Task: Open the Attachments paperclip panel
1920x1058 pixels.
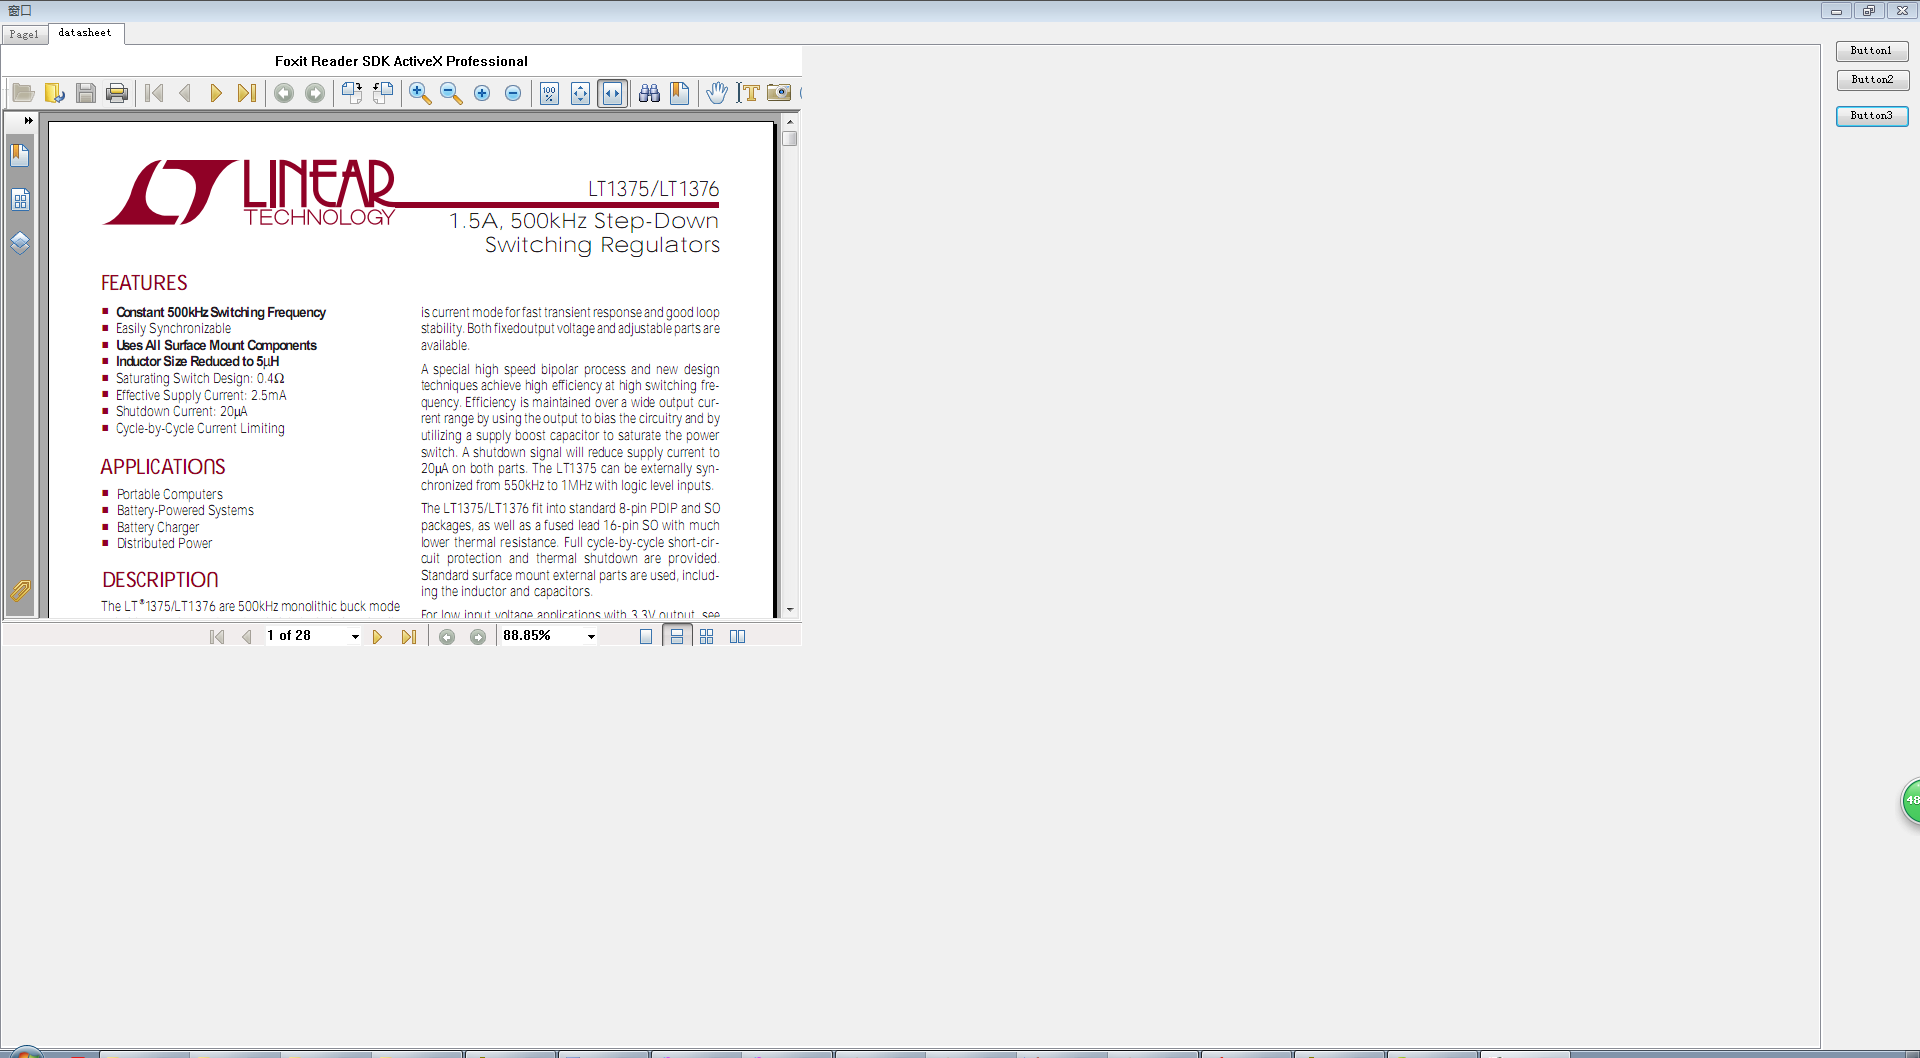Action: point(20,590)
